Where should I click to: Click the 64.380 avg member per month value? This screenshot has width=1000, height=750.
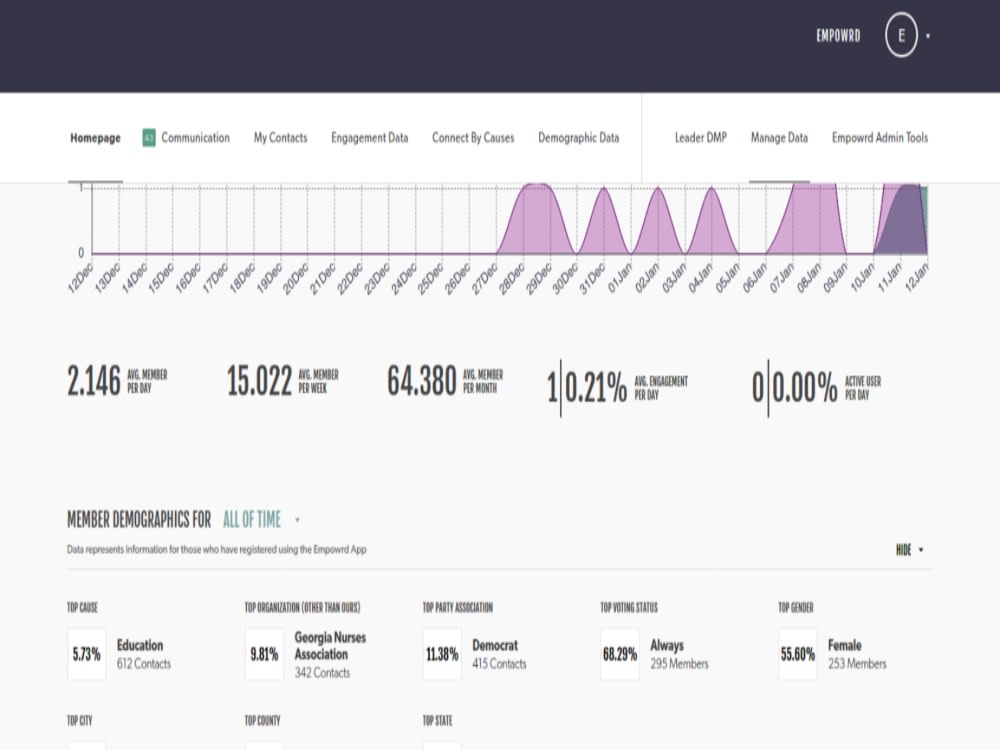pyautogui.click(x=422, y=381)
